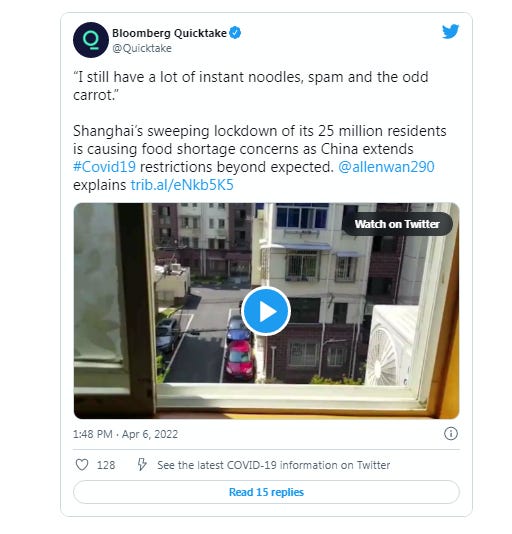Click the video thumbnail's red car area
512x534 pixels.
click(x=239, y=360)
